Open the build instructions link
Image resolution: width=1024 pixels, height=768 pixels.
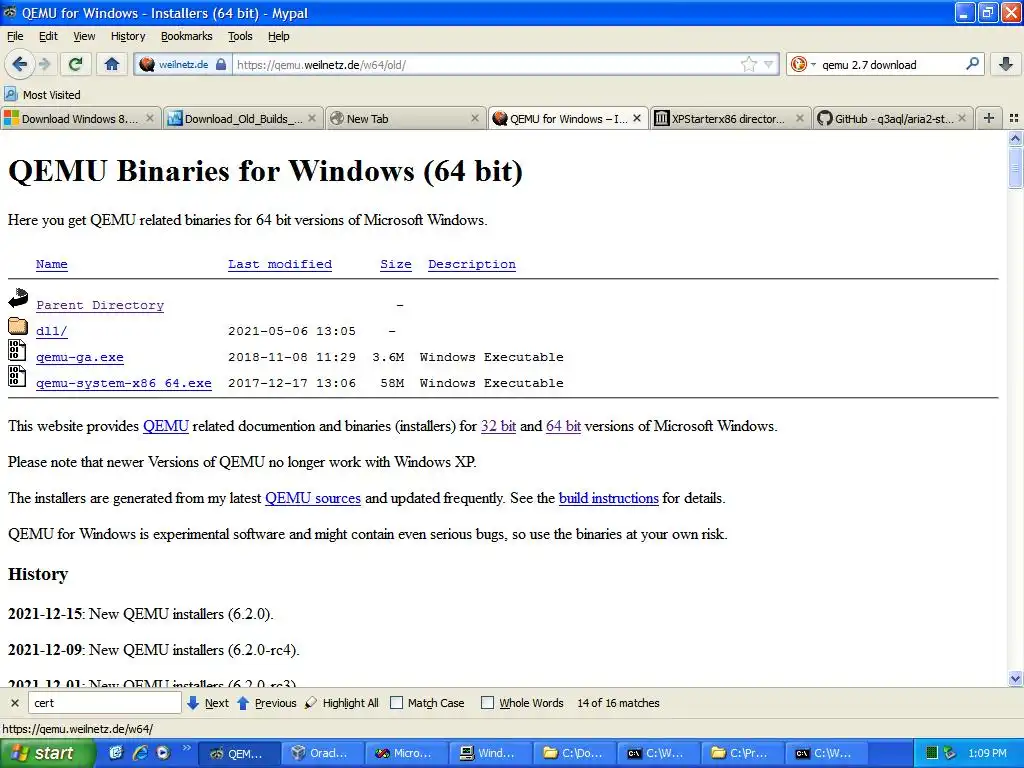609,498
